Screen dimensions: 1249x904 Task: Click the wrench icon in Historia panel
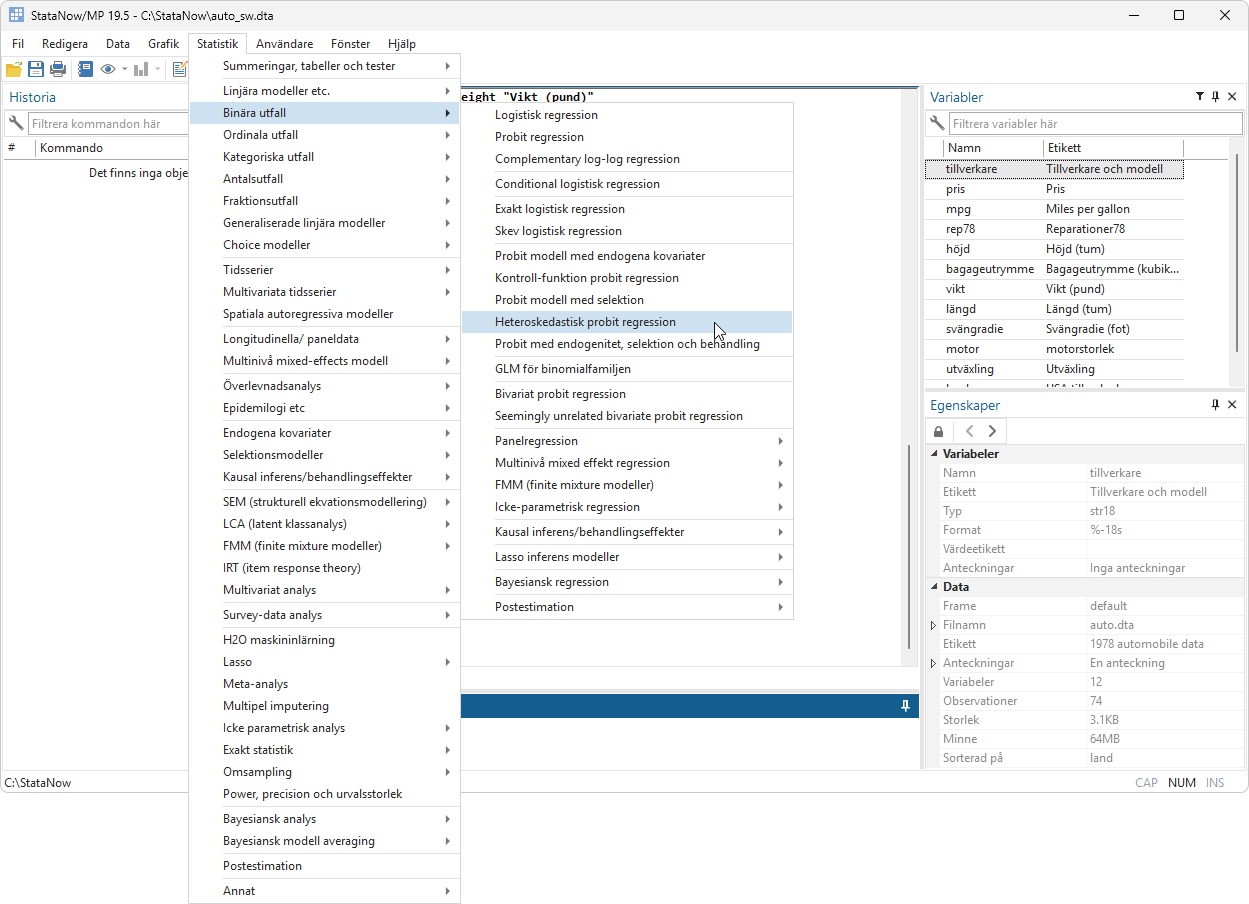[16, 124]
